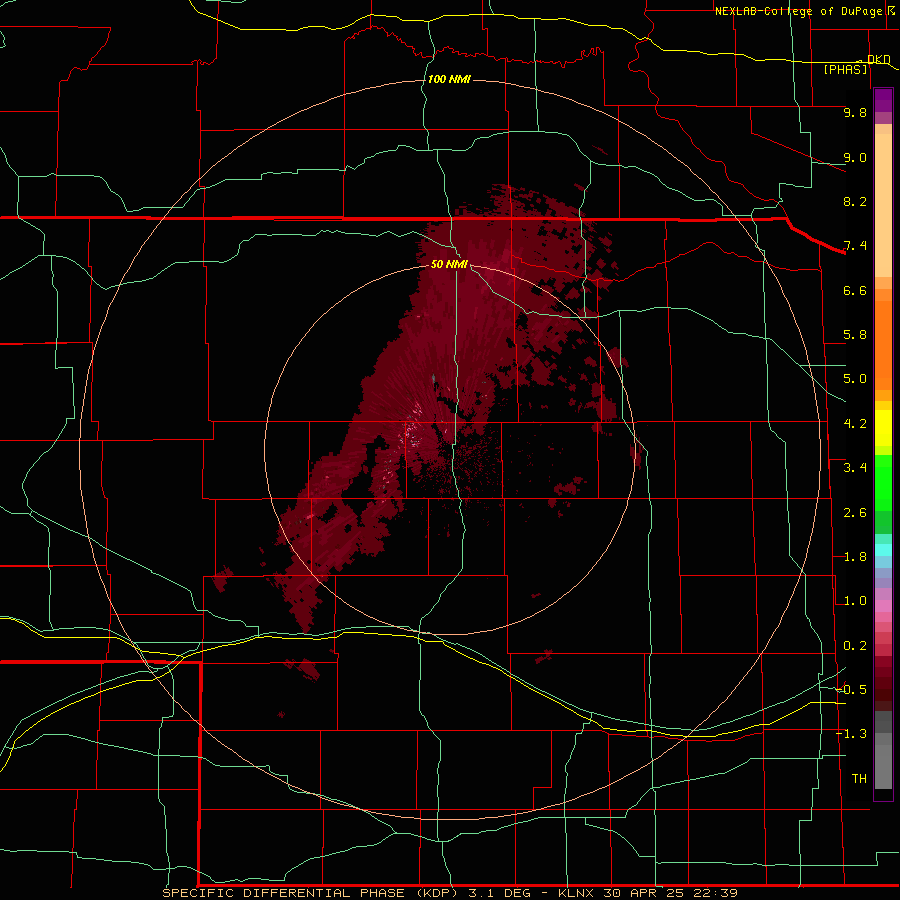Click the 6.6 value on the color scale
This screenshot has height=900, width=900.
coord(855,290)
